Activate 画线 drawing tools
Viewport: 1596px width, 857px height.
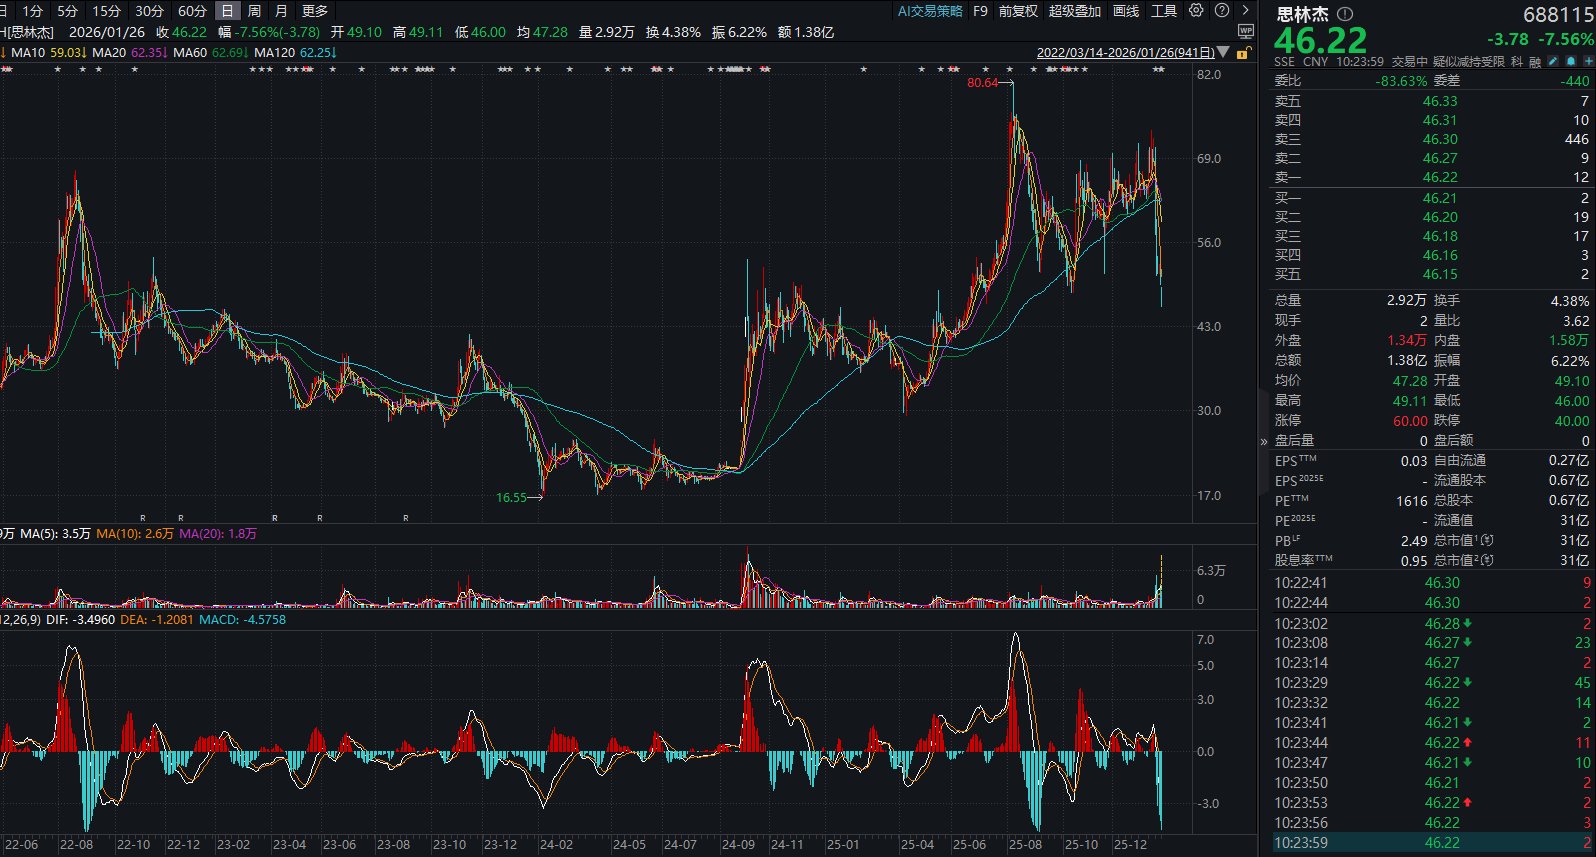point(1126,11)
